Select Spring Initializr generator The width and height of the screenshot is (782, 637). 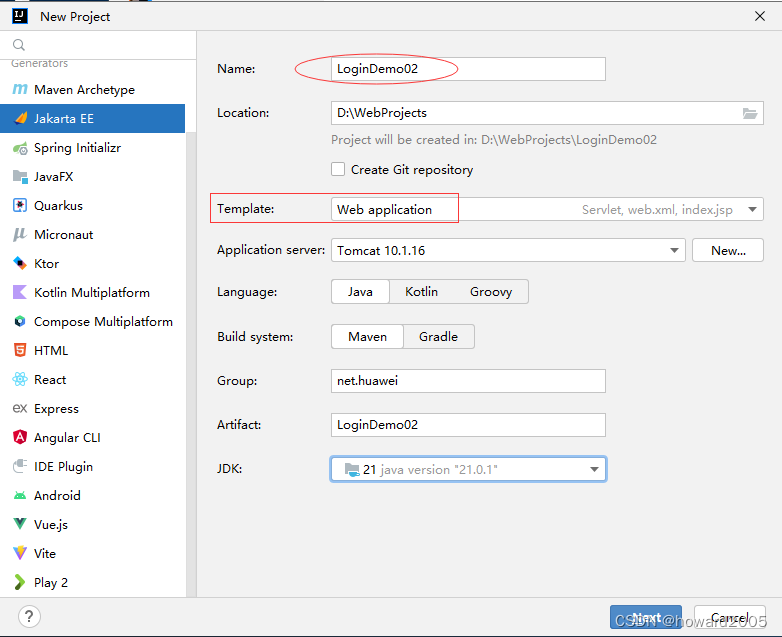coord(92,148)
